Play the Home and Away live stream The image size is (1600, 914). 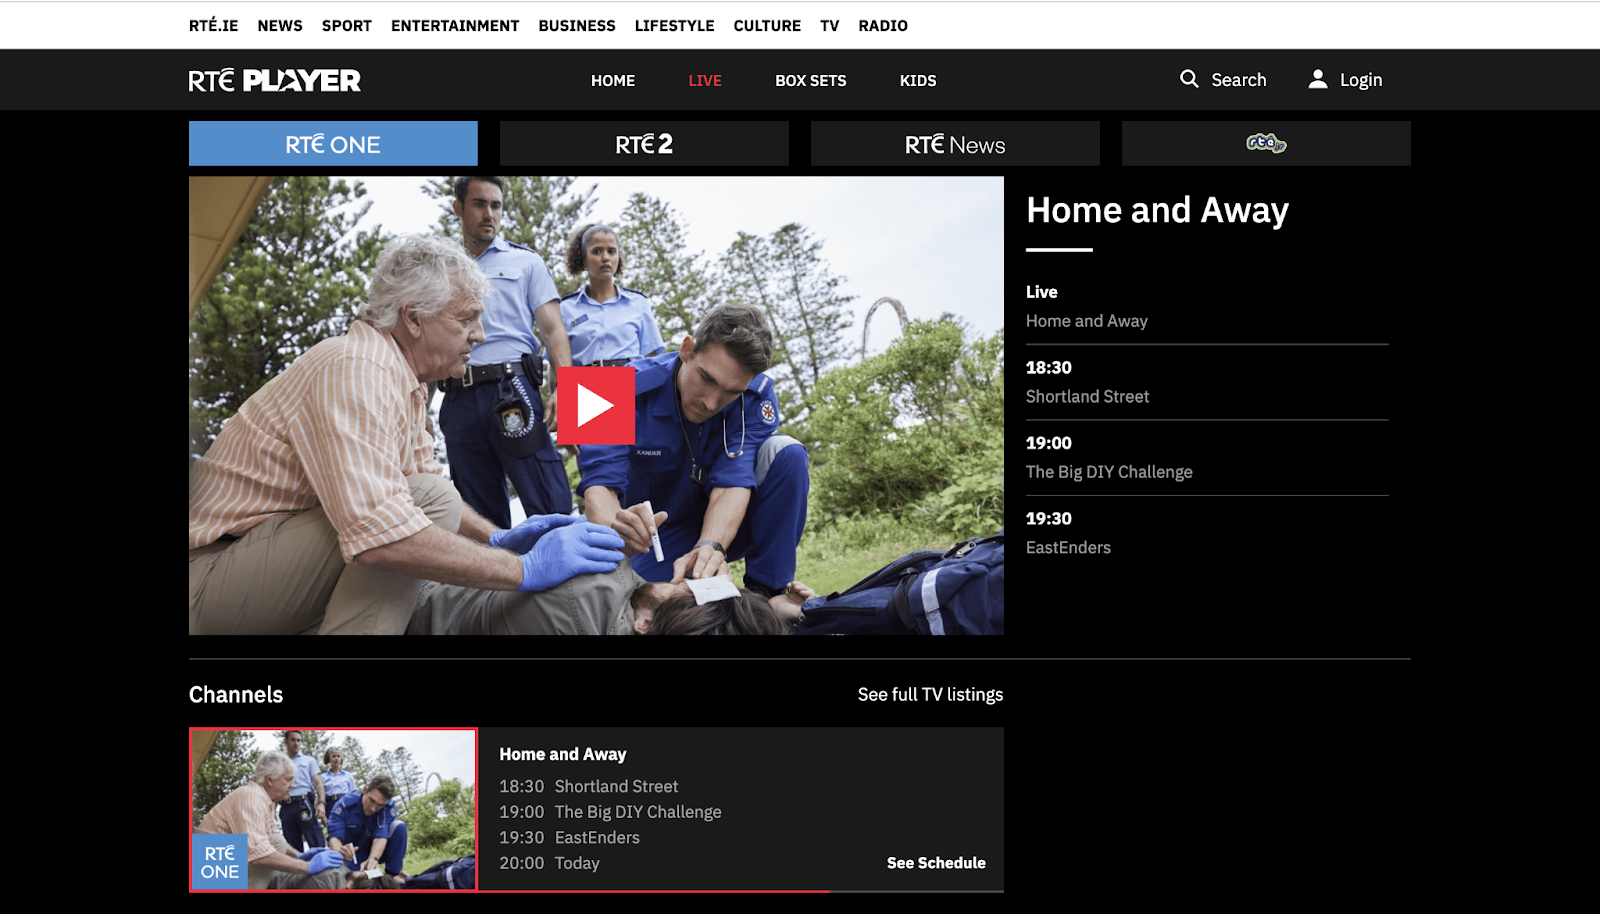point(596,406)
